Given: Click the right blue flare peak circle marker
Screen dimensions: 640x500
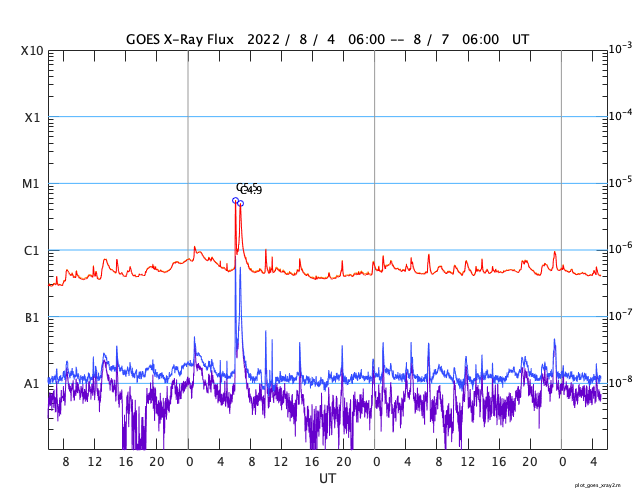Looking at the screenshot, I should 241,203.
